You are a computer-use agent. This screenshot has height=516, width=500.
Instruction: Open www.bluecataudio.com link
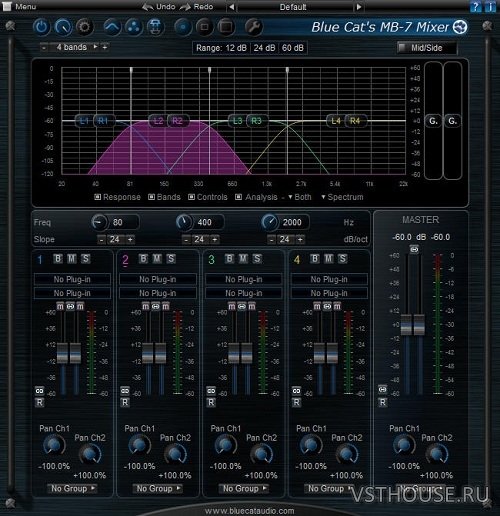249,511
